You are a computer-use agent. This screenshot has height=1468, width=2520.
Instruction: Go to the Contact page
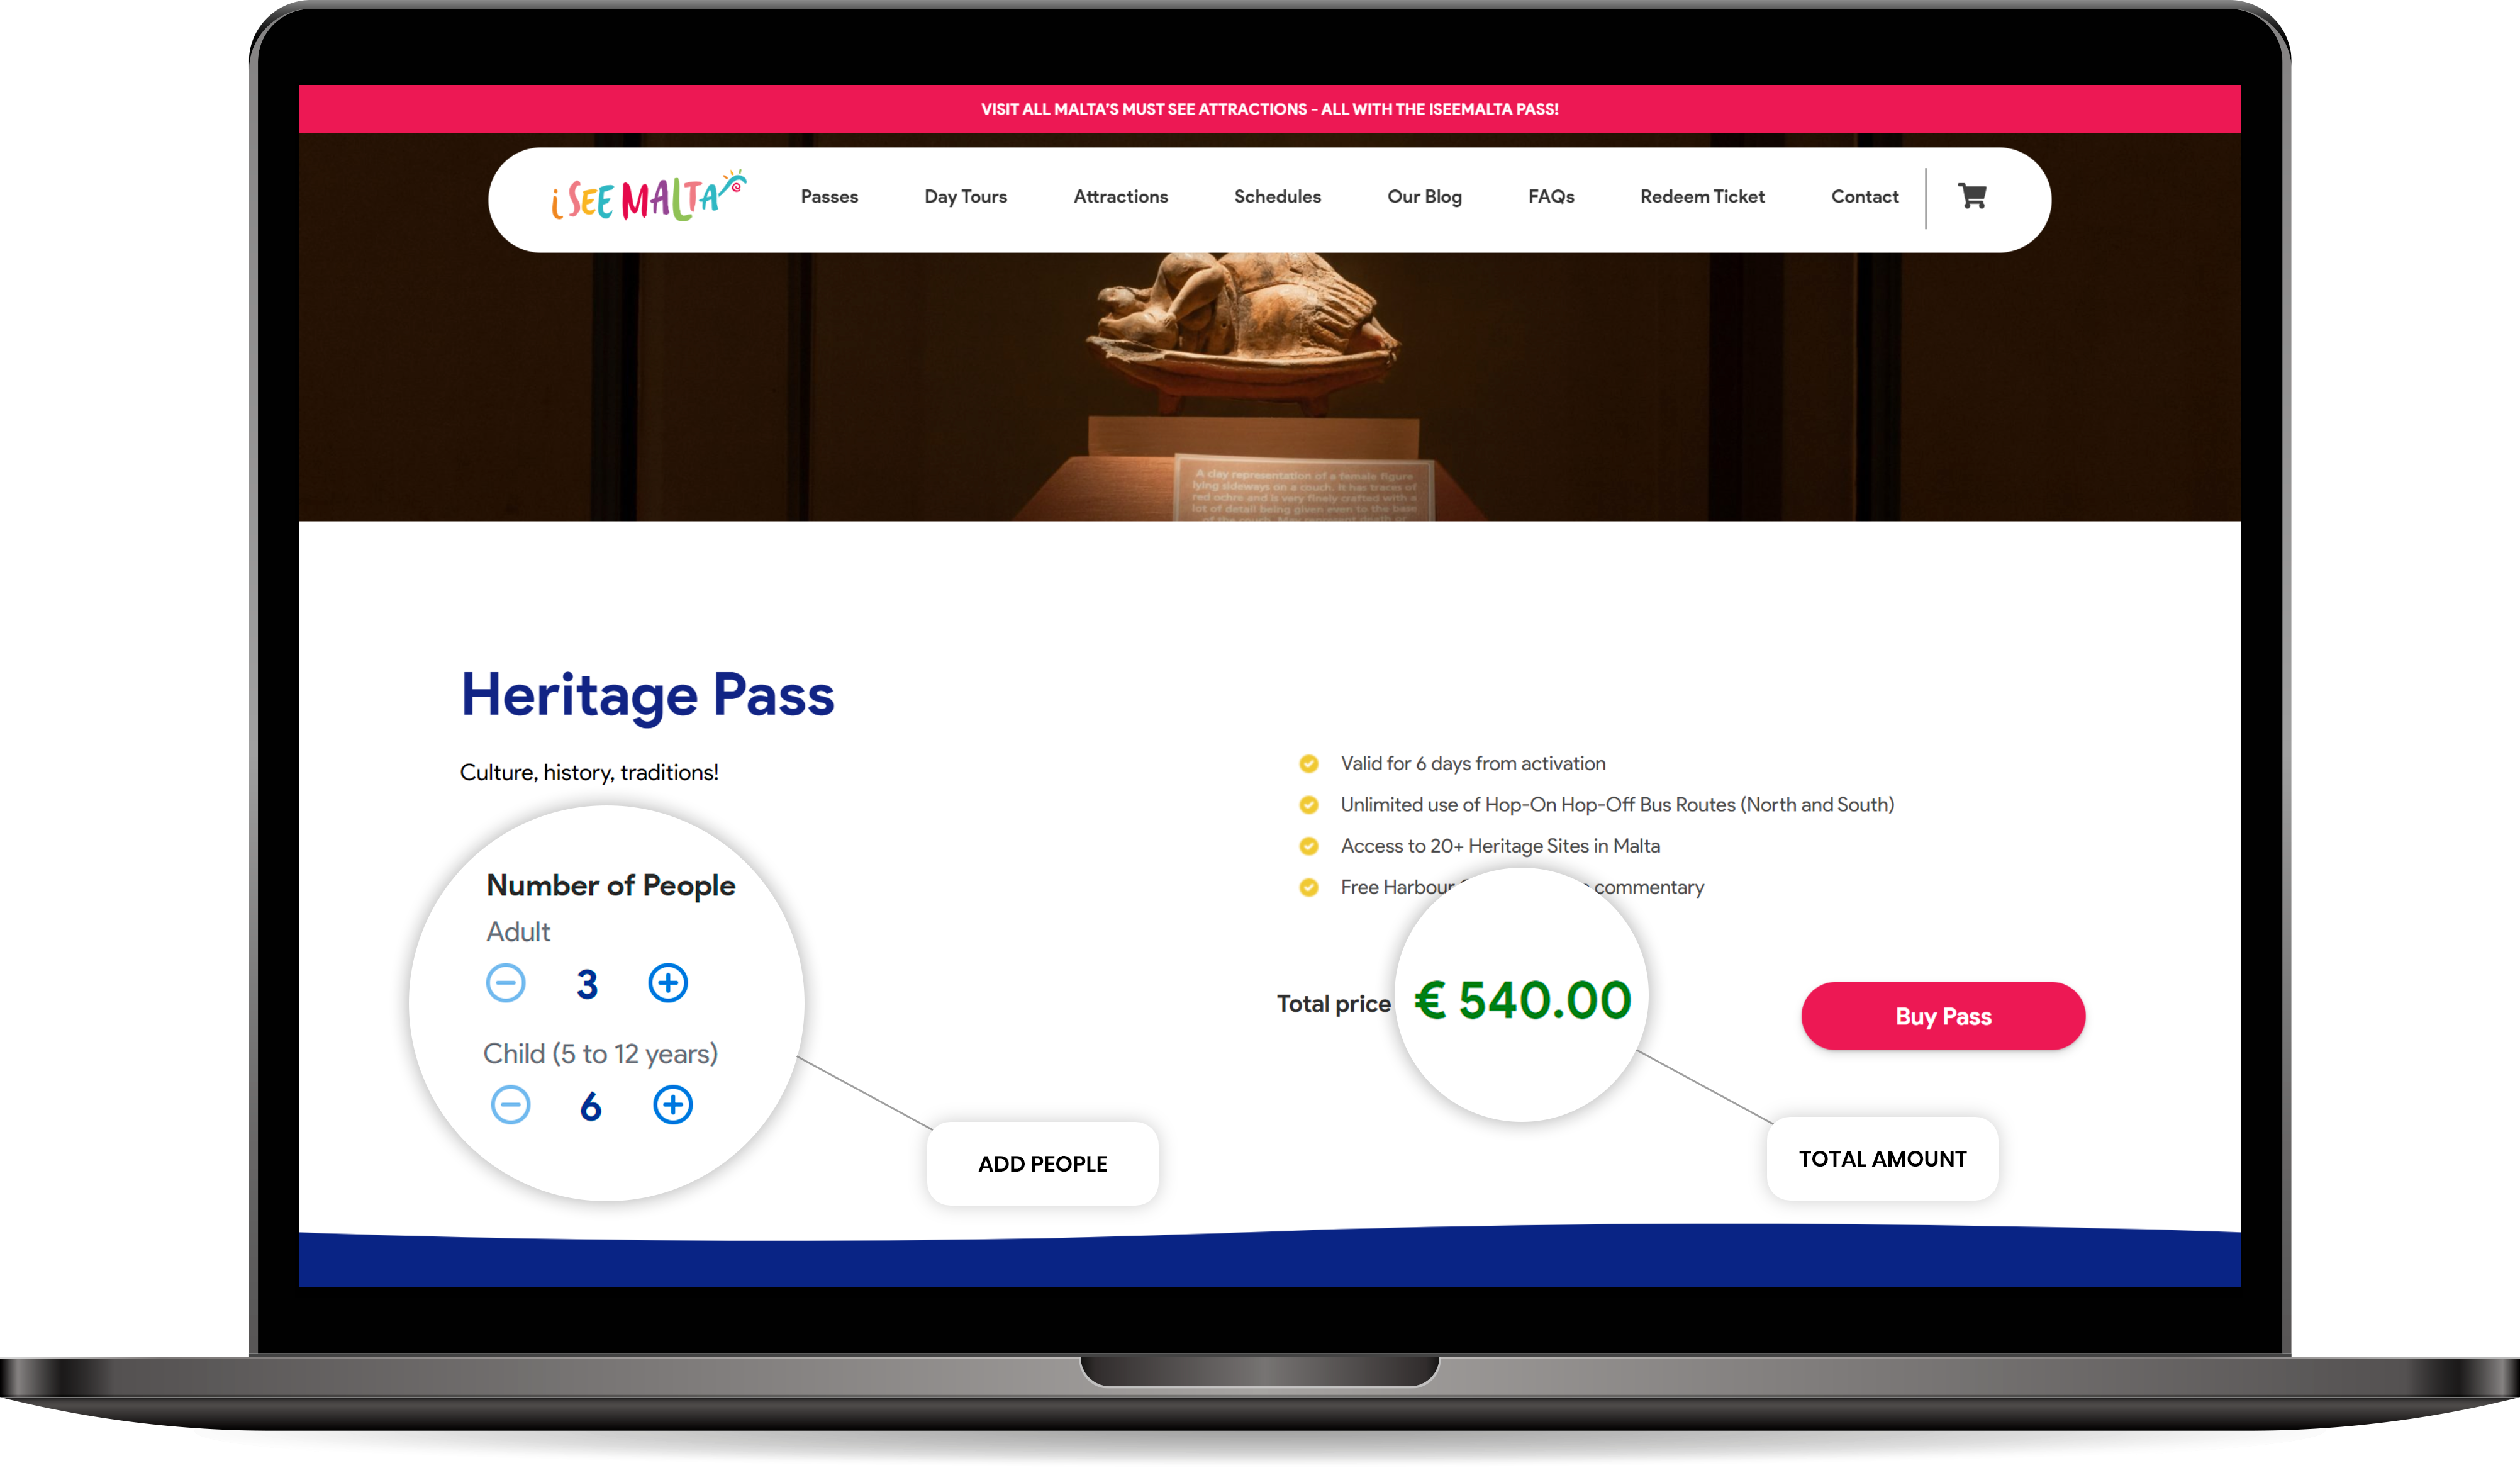(1864, 197)
